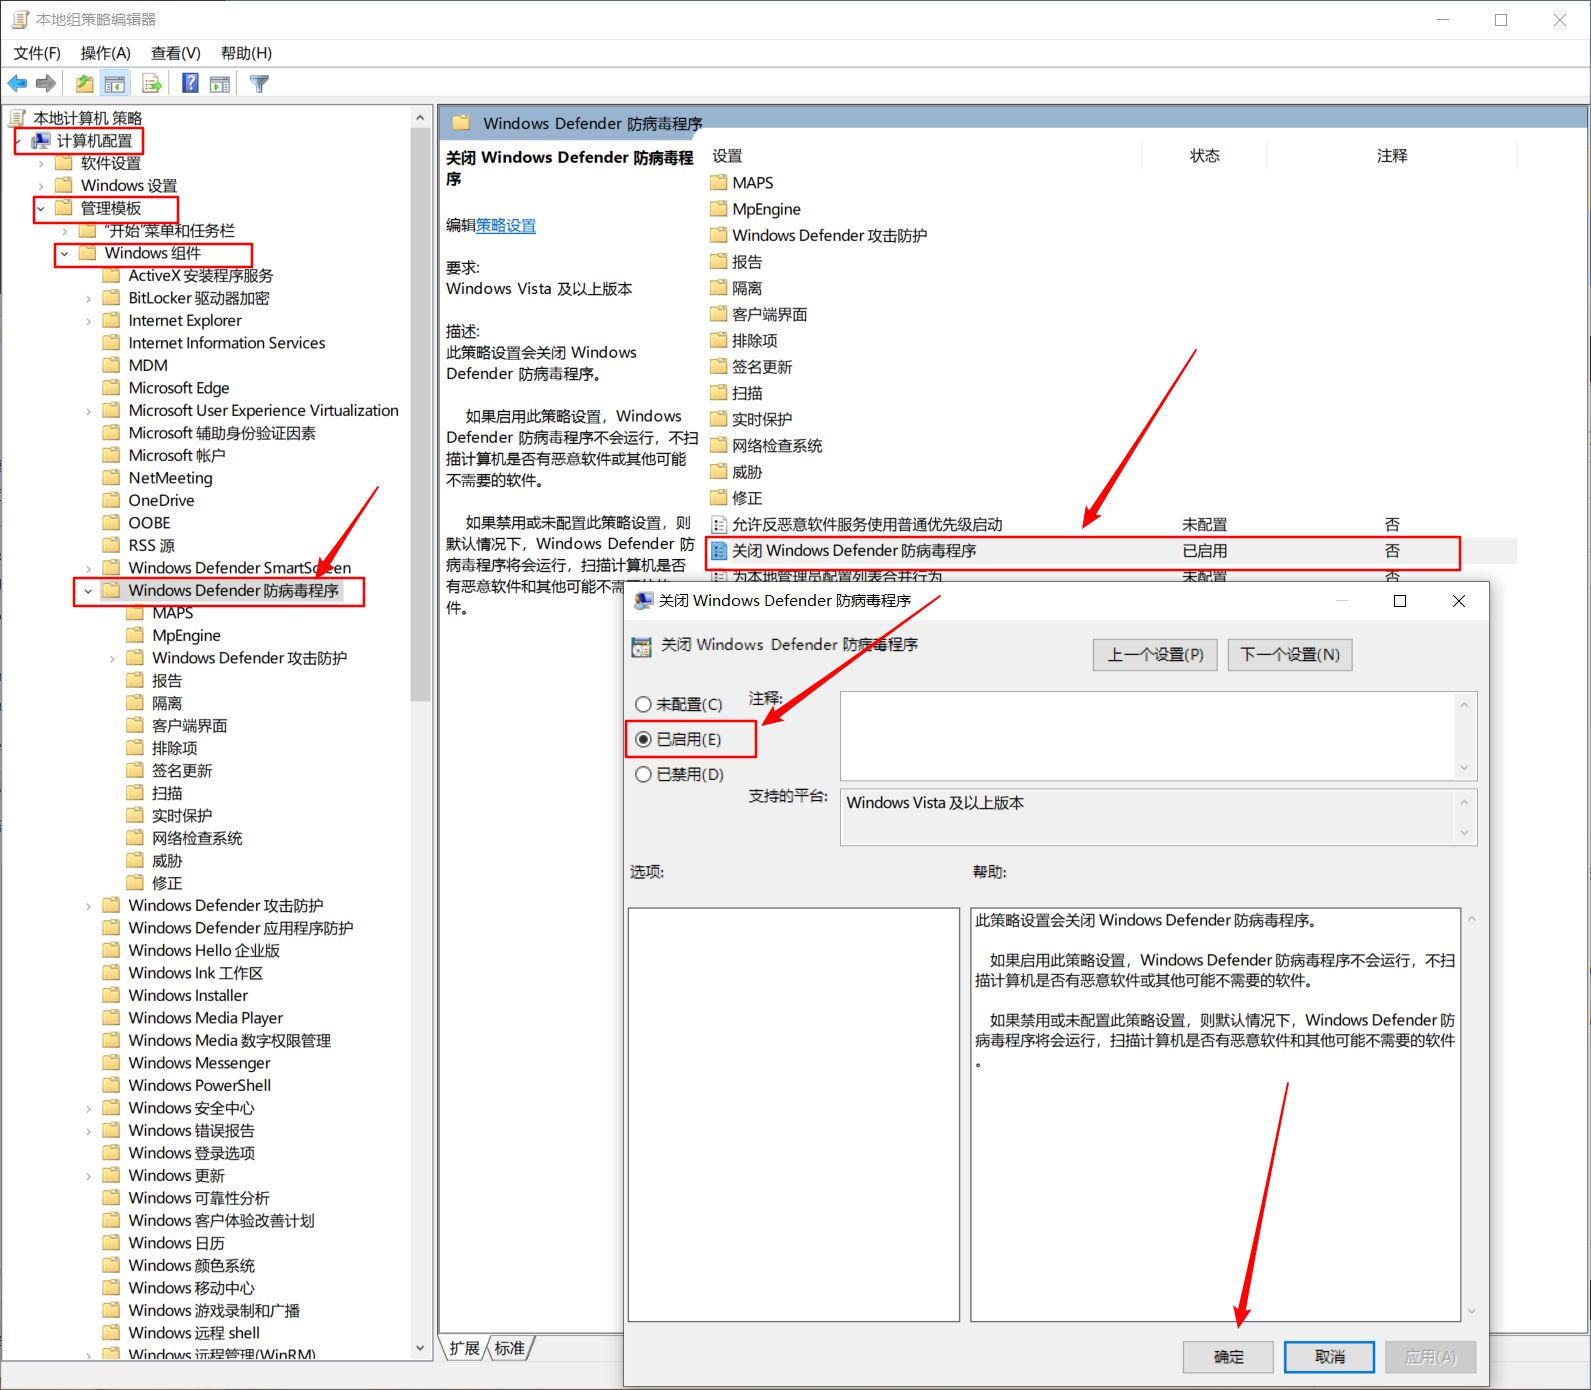
Task: Toggle the show/hide console tree icon
Action: [x=115, y=84]
